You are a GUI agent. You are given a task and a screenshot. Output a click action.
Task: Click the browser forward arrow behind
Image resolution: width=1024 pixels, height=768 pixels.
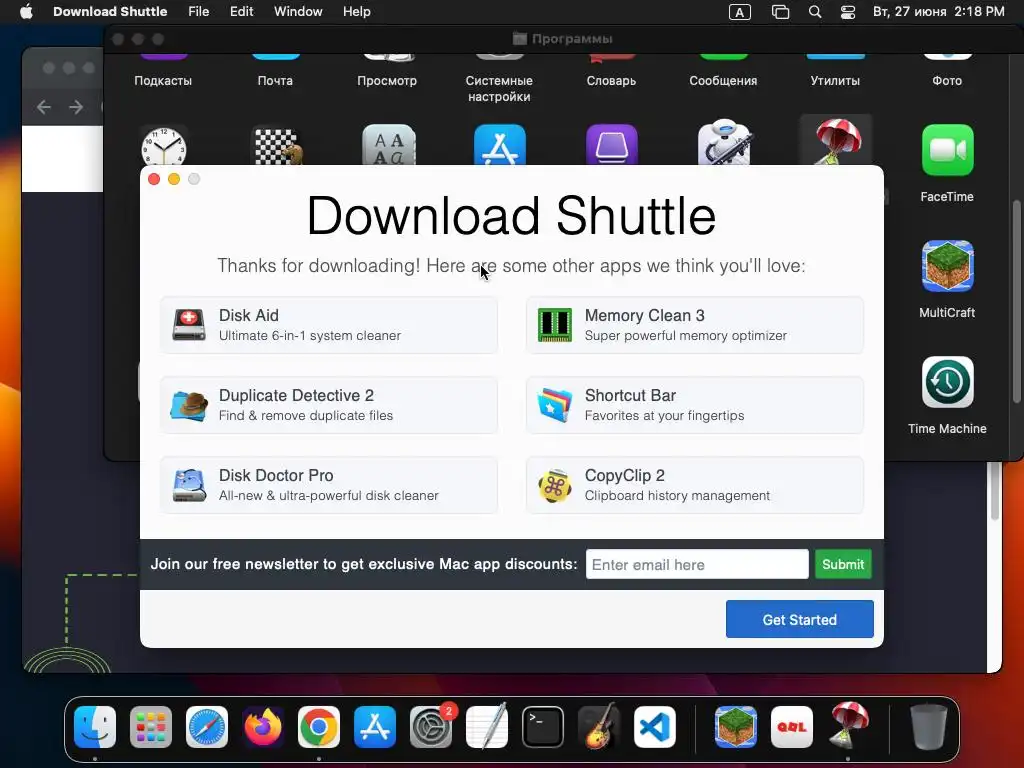(x=76, y=106)
